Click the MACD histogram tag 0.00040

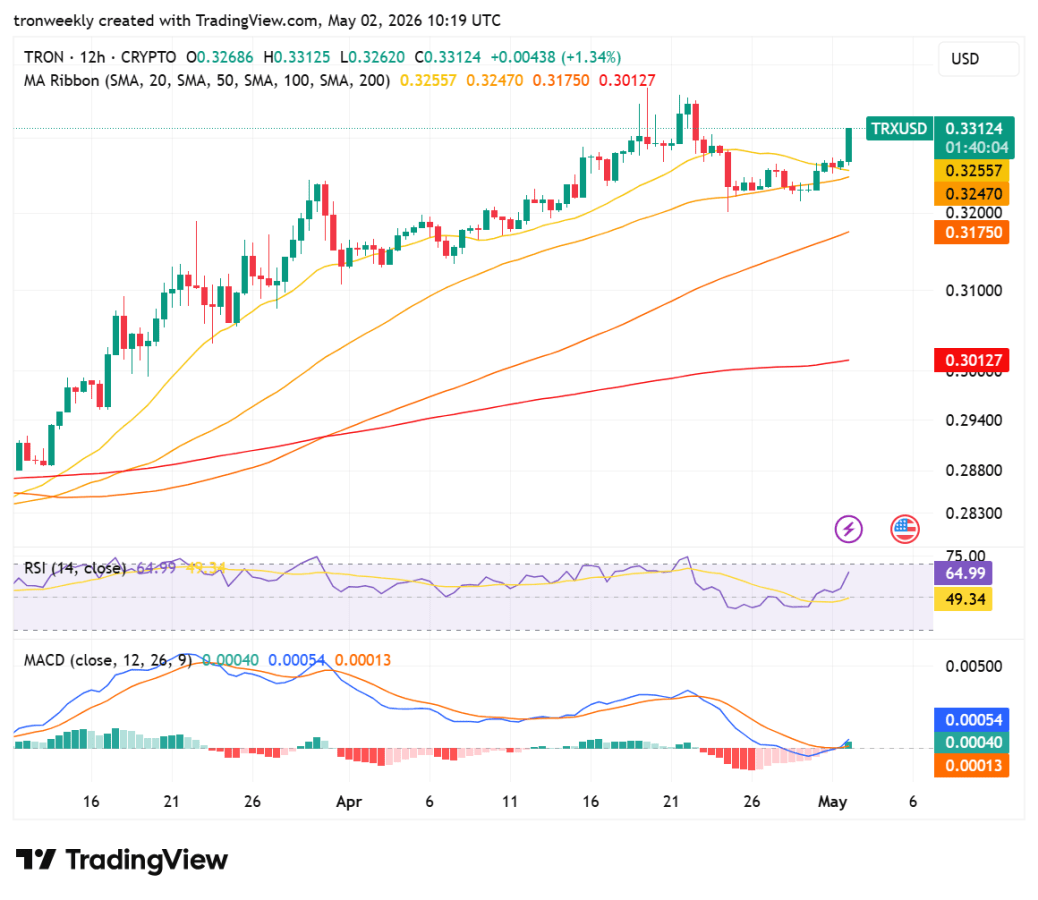(972, 742)
